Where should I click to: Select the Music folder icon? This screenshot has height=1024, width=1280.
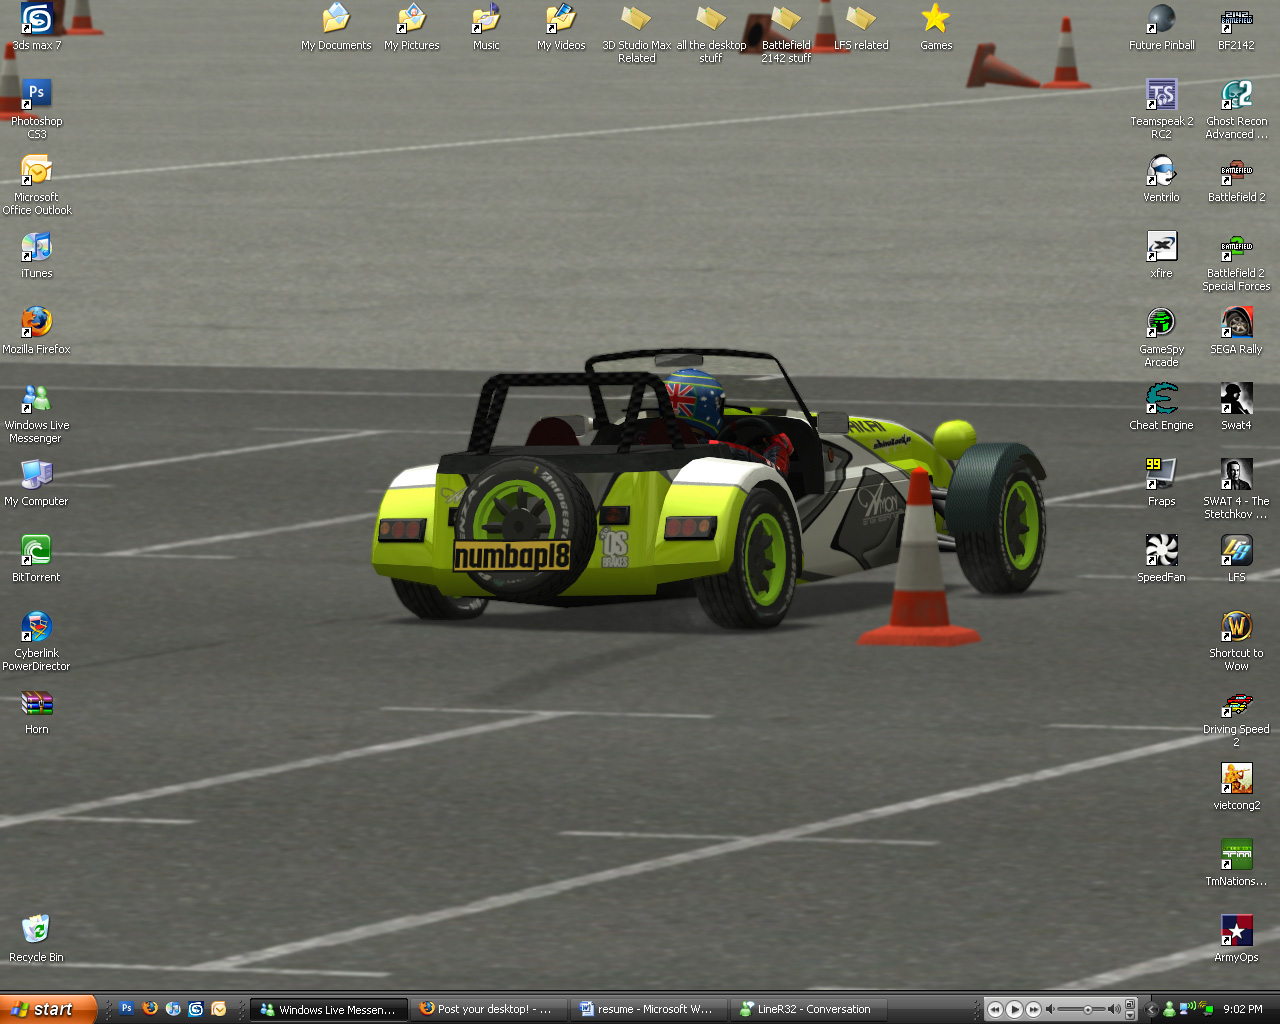[486, 27]
